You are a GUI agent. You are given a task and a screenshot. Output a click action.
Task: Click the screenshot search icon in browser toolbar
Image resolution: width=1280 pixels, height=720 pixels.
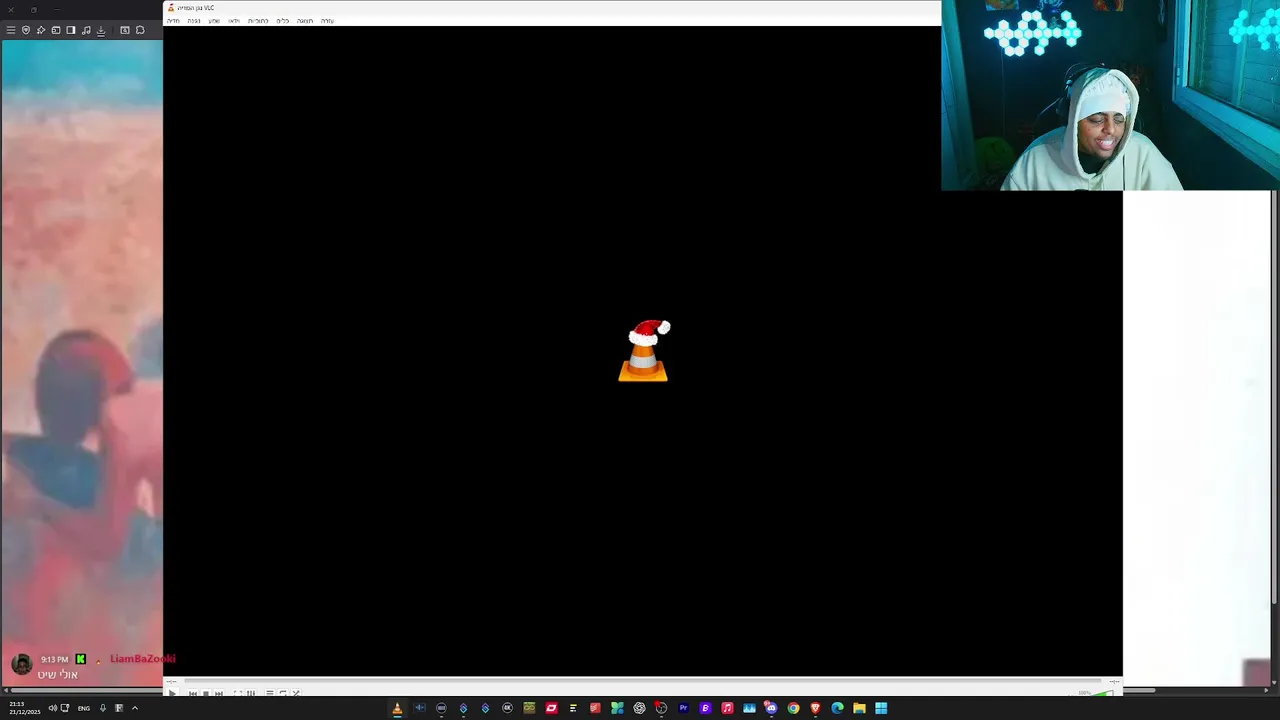pyautogui.click(x=125, y=30)
